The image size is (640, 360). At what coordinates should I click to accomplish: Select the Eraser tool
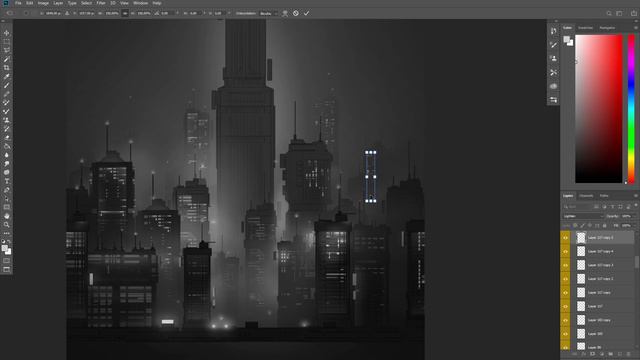(x=7, y=138)
